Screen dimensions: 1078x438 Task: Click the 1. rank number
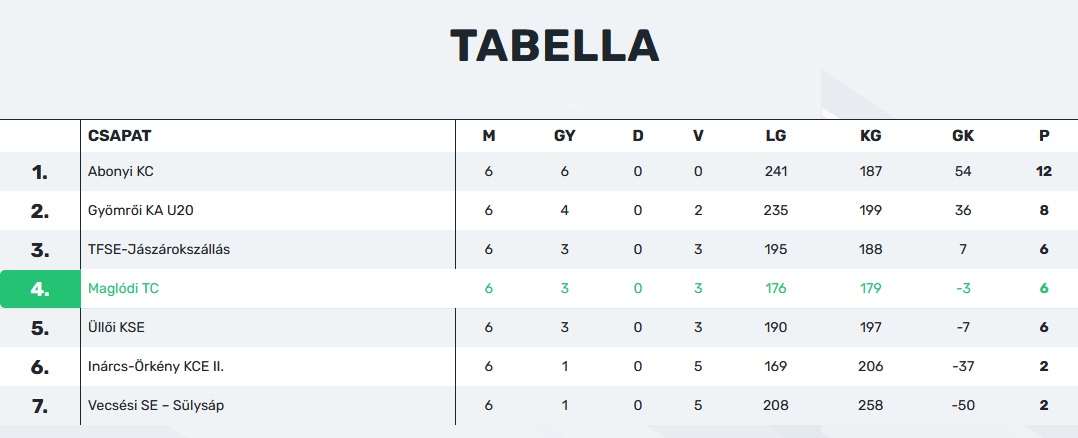click(40, 172)
